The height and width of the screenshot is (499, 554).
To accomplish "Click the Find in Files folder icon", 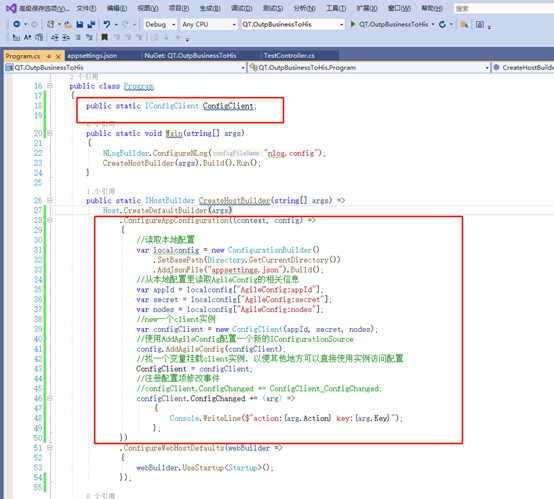I will click(465, 24).
